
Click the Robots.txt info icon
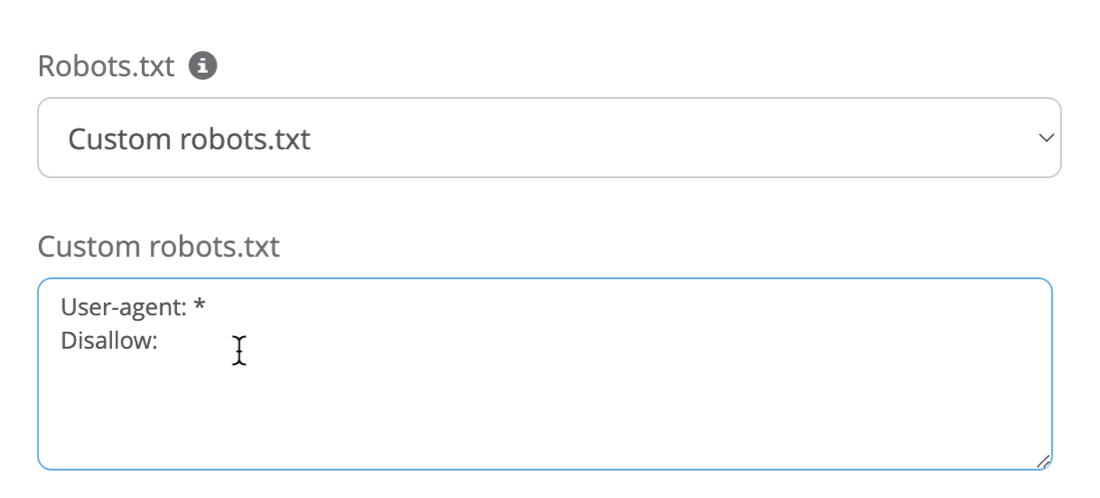203,67
